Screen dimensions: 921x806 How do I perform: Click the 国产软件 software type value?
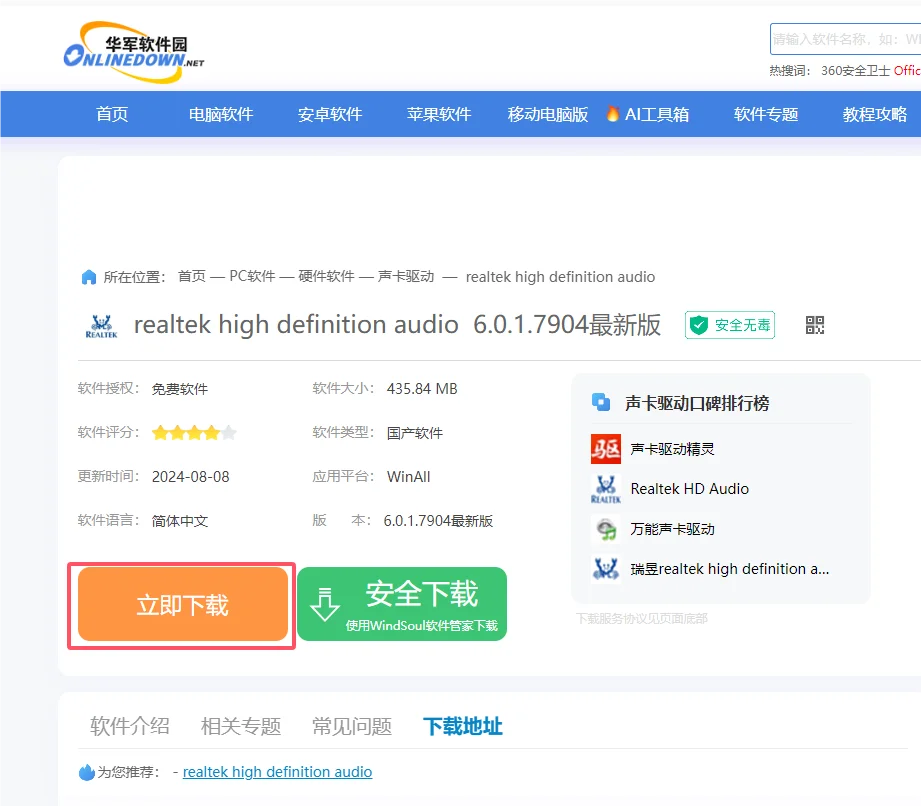(415, 434)
